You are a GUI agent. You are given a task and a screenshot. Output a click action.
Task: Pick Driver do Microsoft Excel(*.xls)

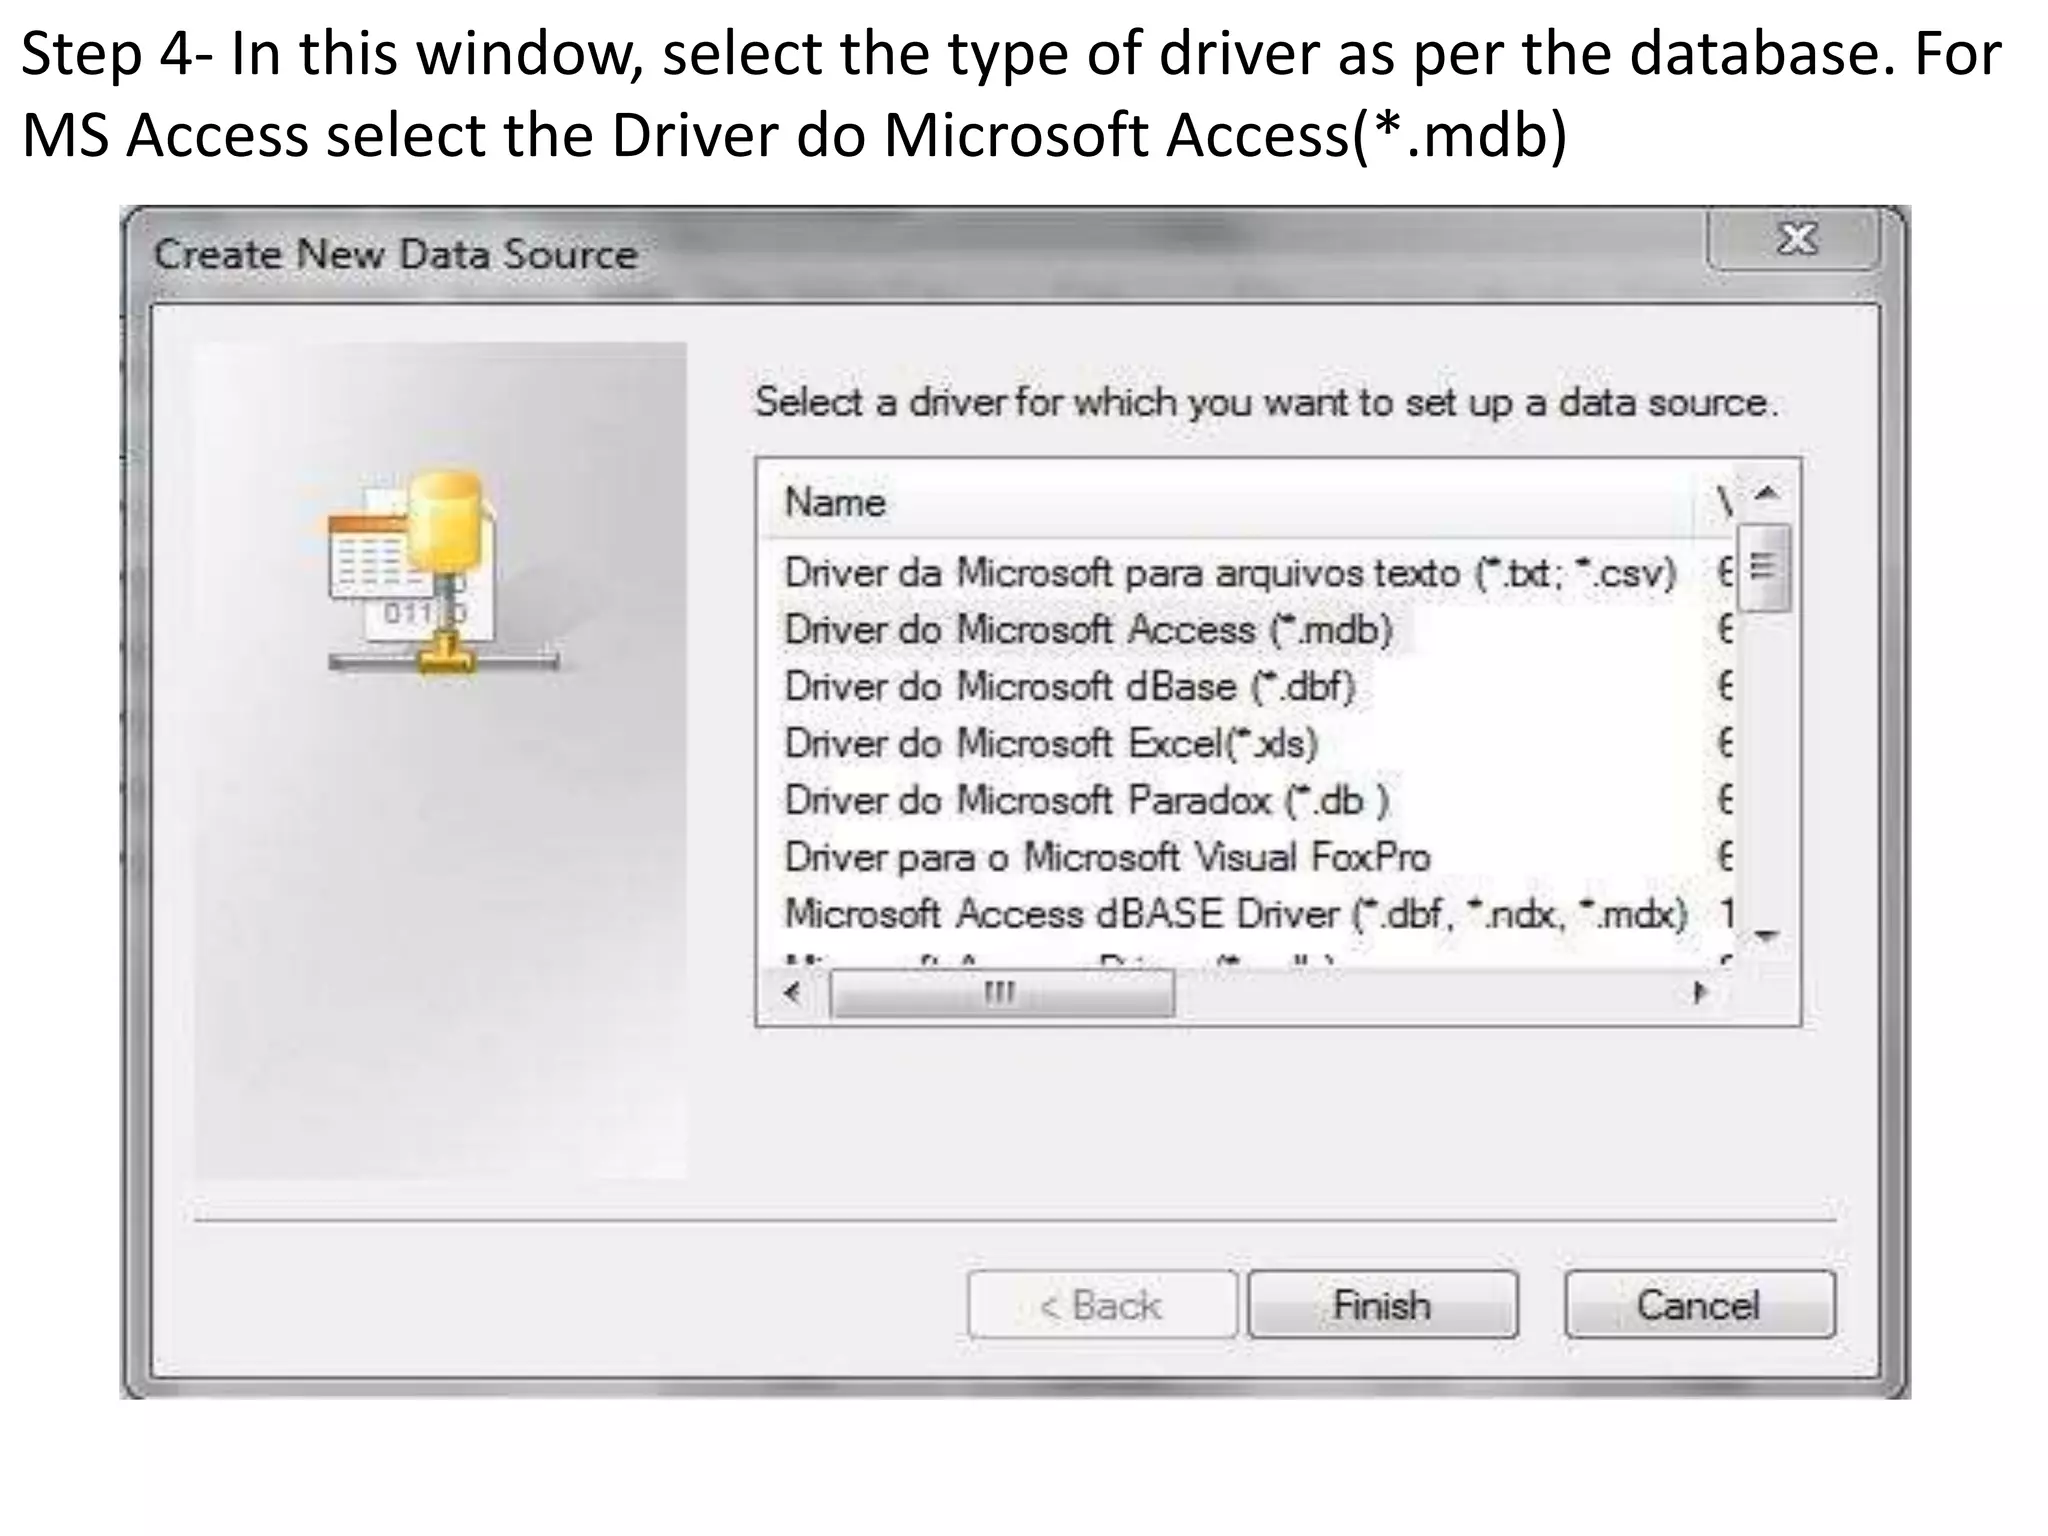[x=1051, y=744]
